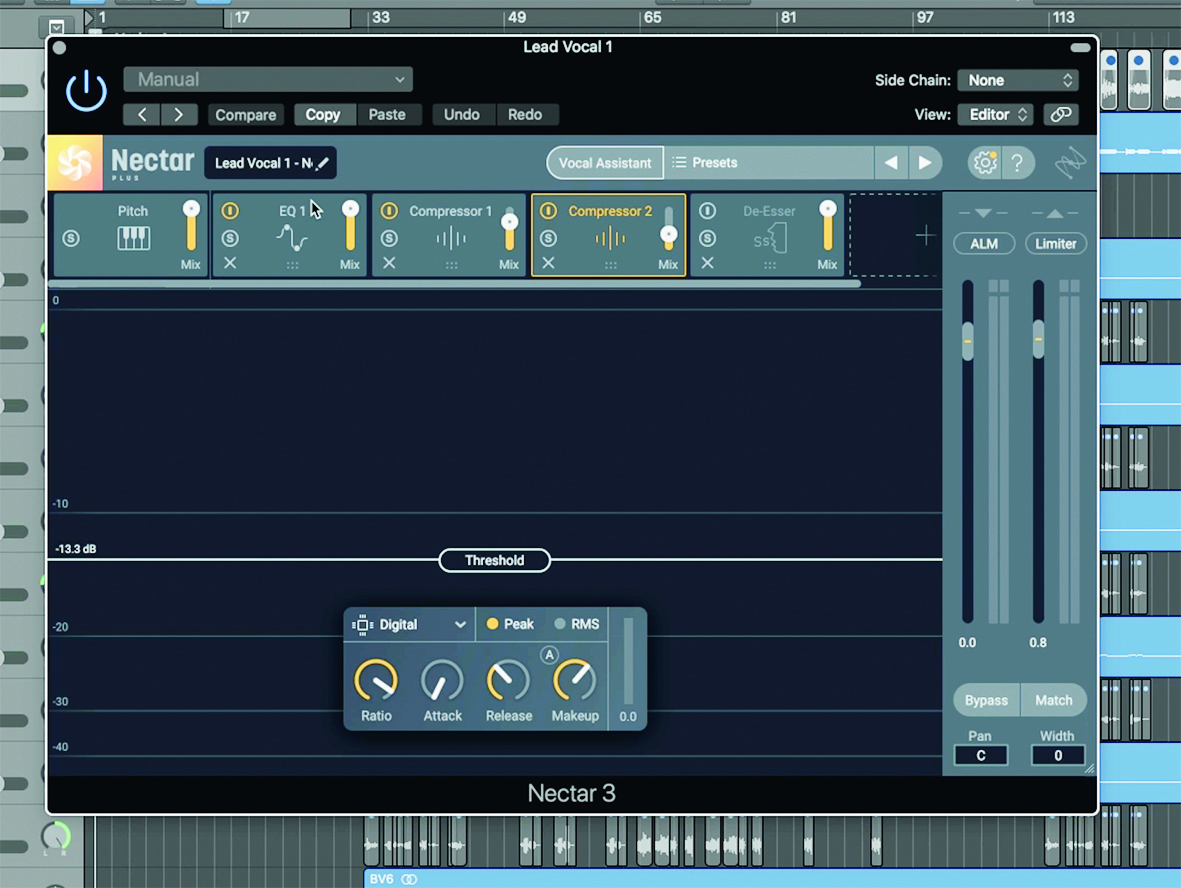Adjust the EQ 1 Mix slider
Screen dimensions: 1181x888
[x=350, y=226]
